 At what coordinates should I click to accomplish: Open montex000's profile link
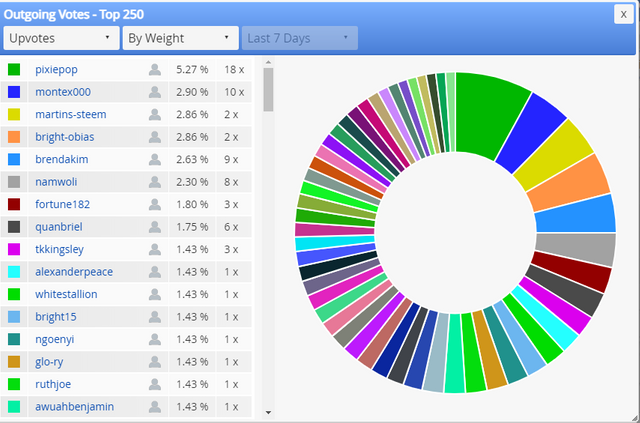tap(63, 92)
